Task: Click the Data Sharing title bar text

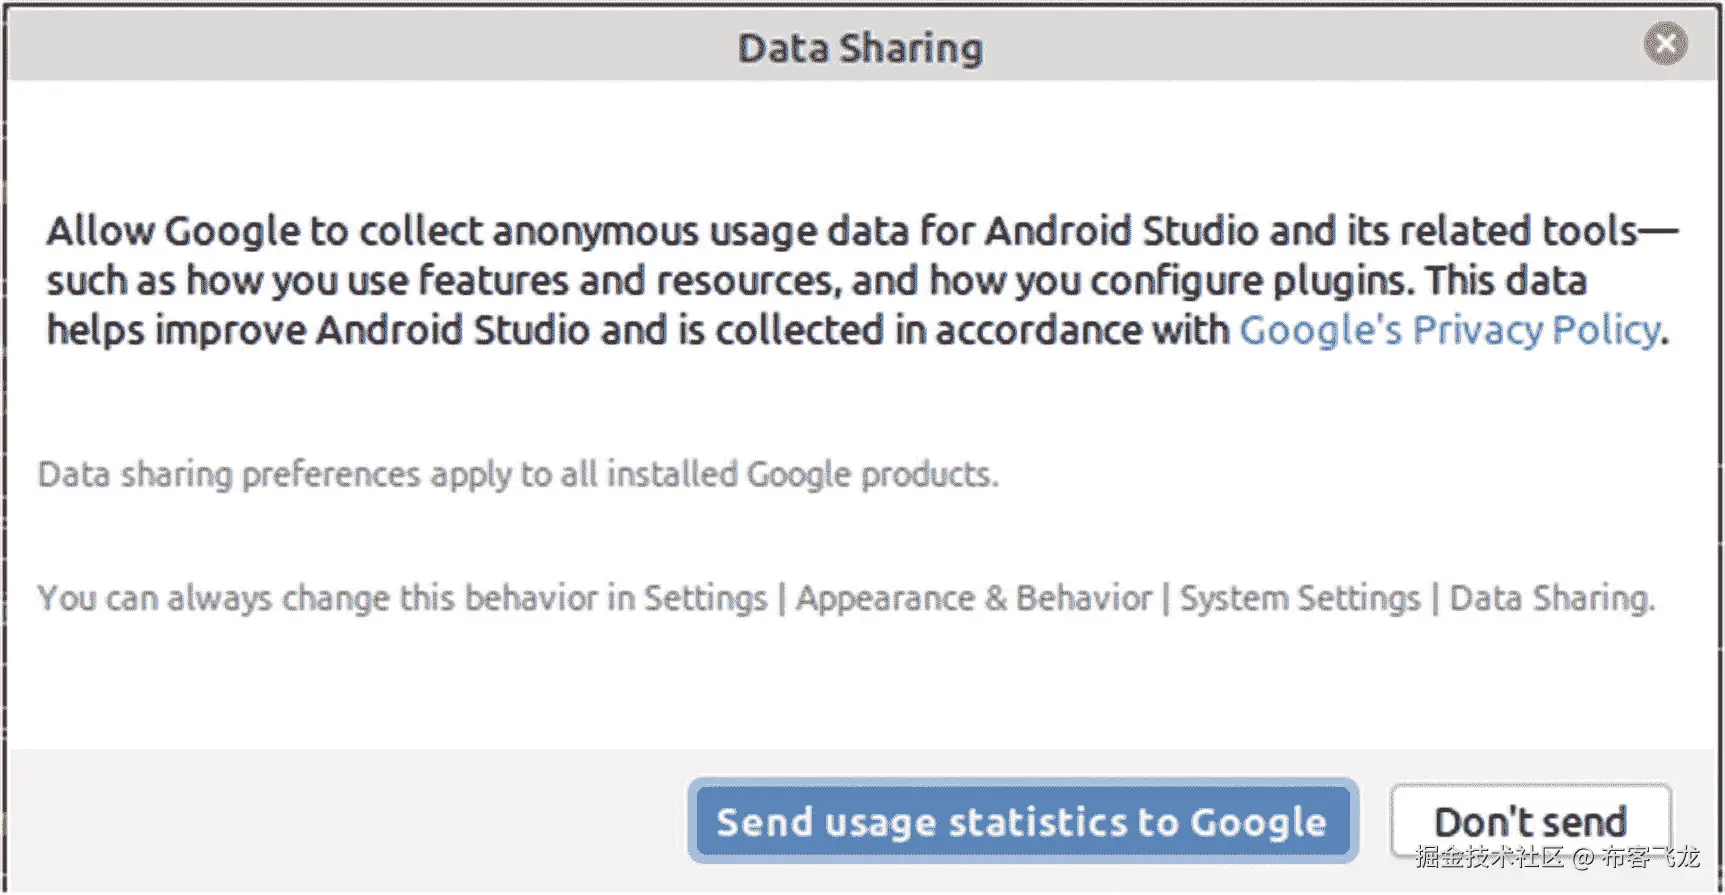Action: click(x=860, y=48)
